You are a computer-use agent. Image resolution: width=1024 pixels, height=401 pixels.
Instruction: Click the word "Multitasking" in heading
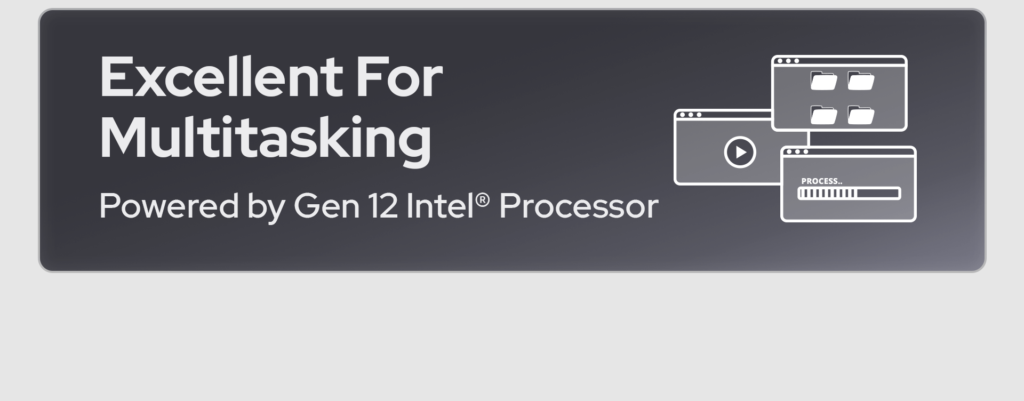pos(265,139)
